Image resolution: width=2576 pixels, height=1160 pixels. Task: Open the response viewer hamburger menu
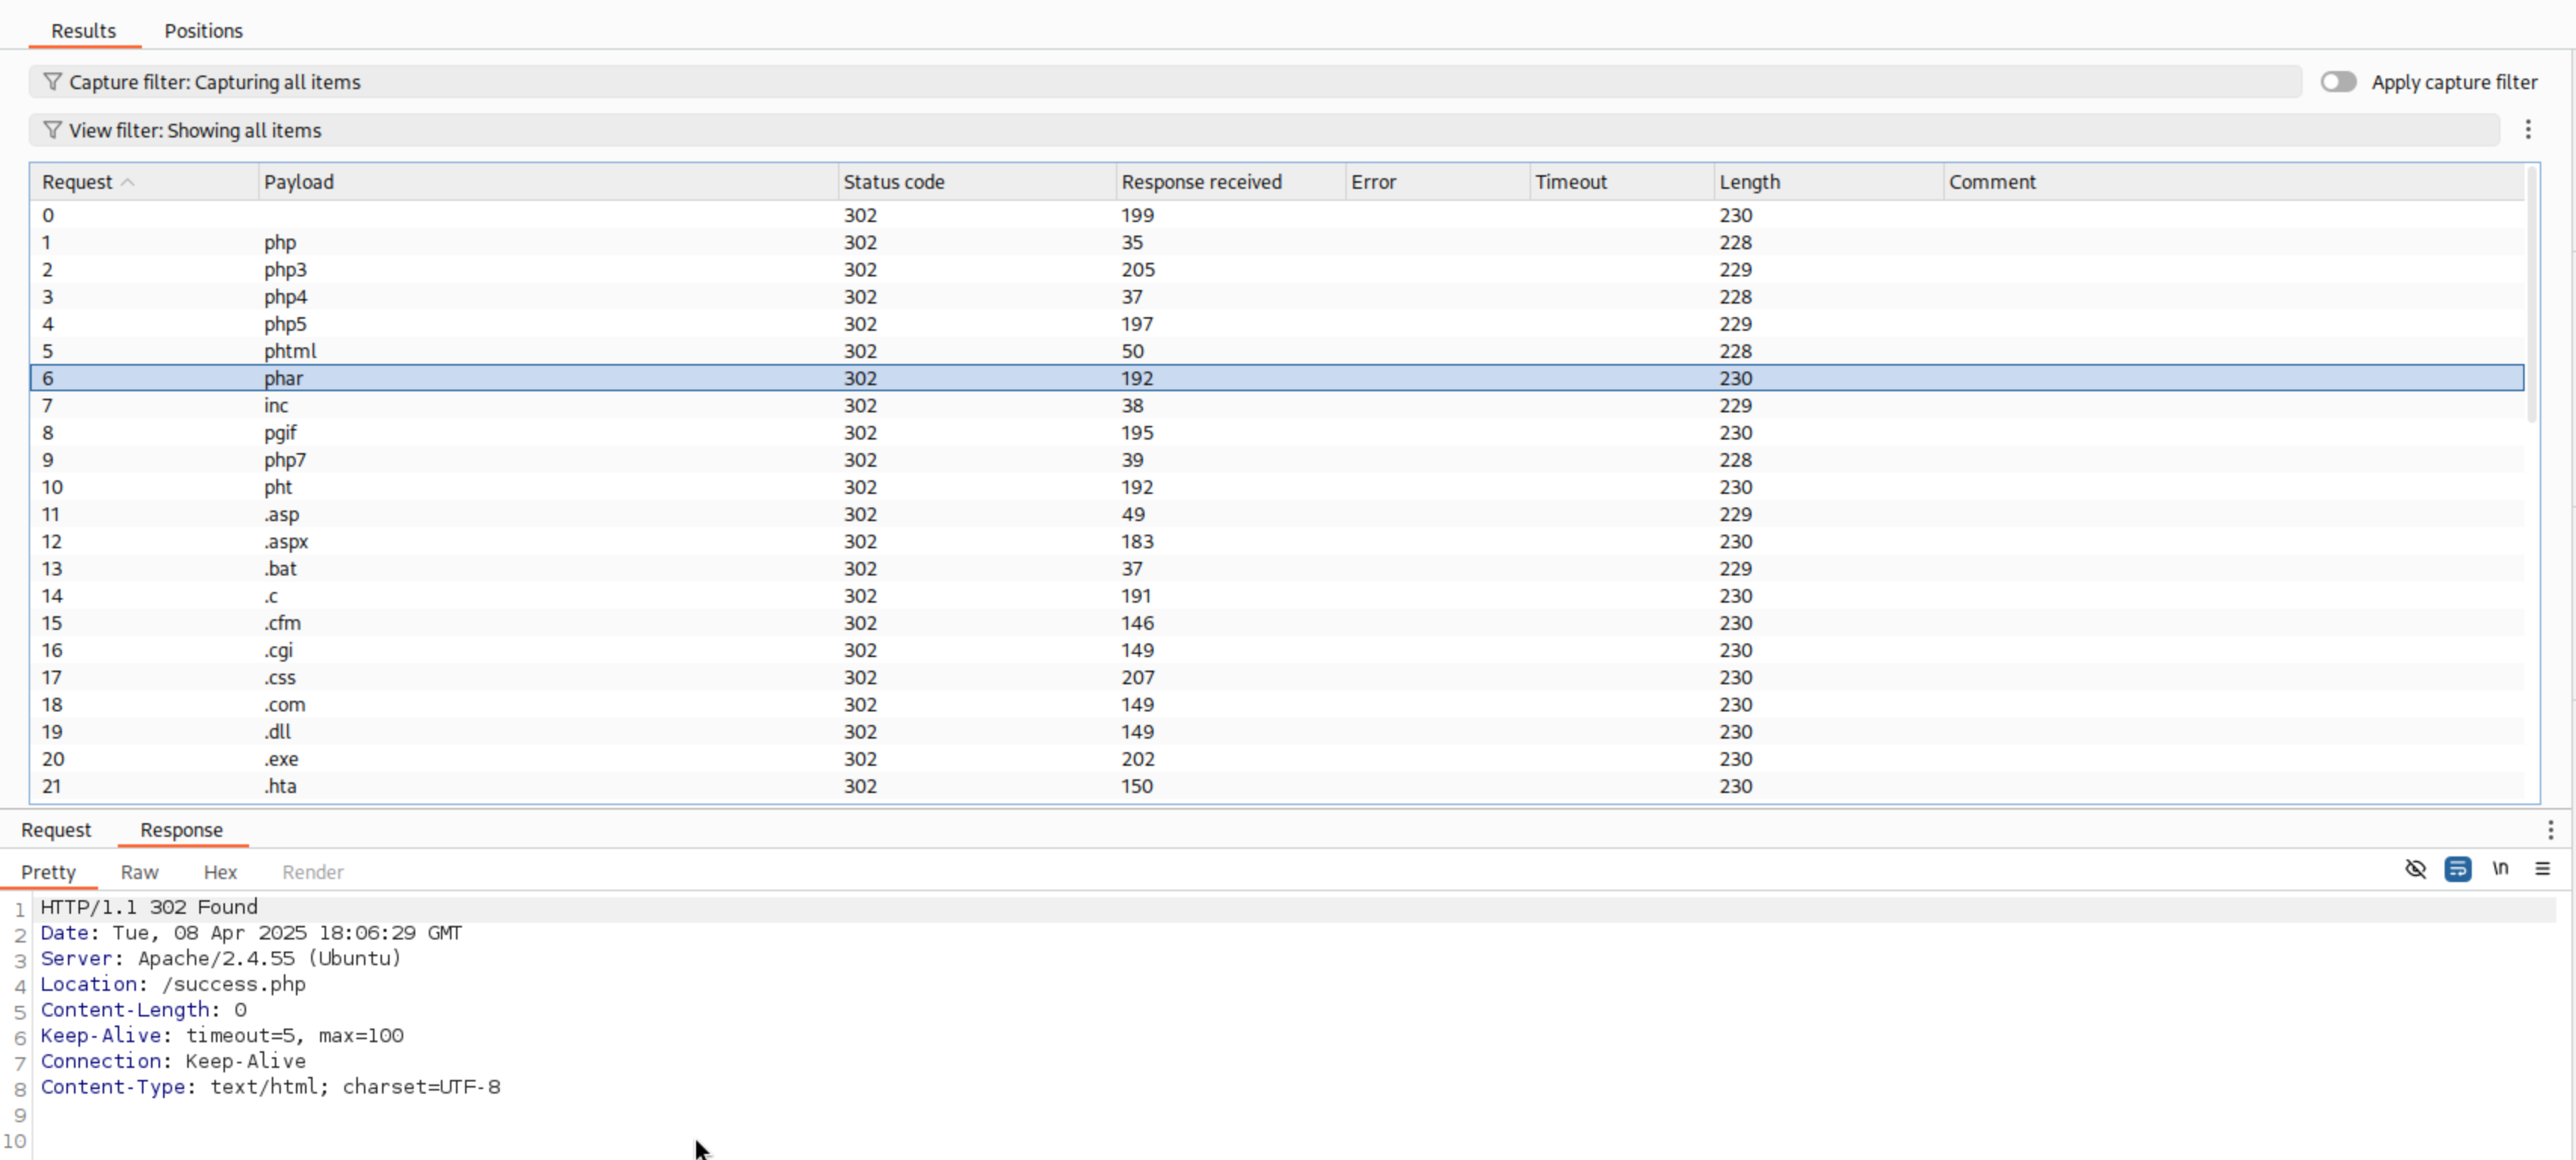[x=2542, y=869]
